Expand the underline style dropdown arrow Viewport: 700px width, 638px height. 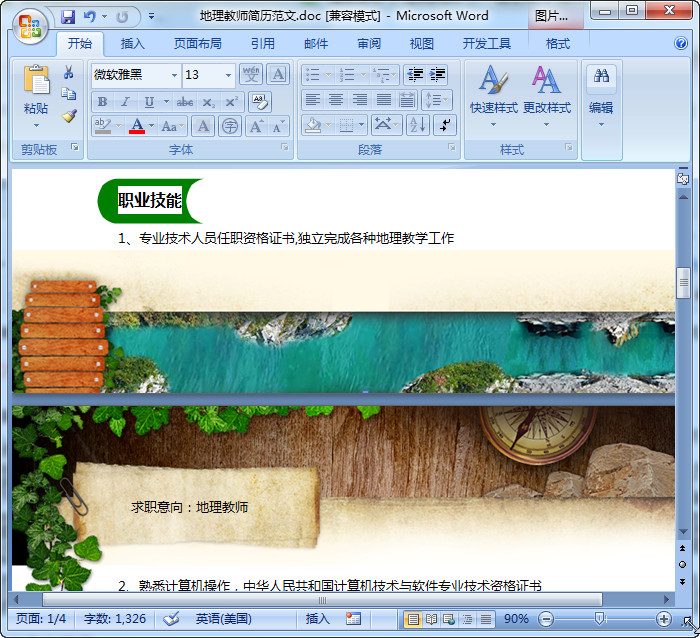pyautogui.click(x=166, y=102)
